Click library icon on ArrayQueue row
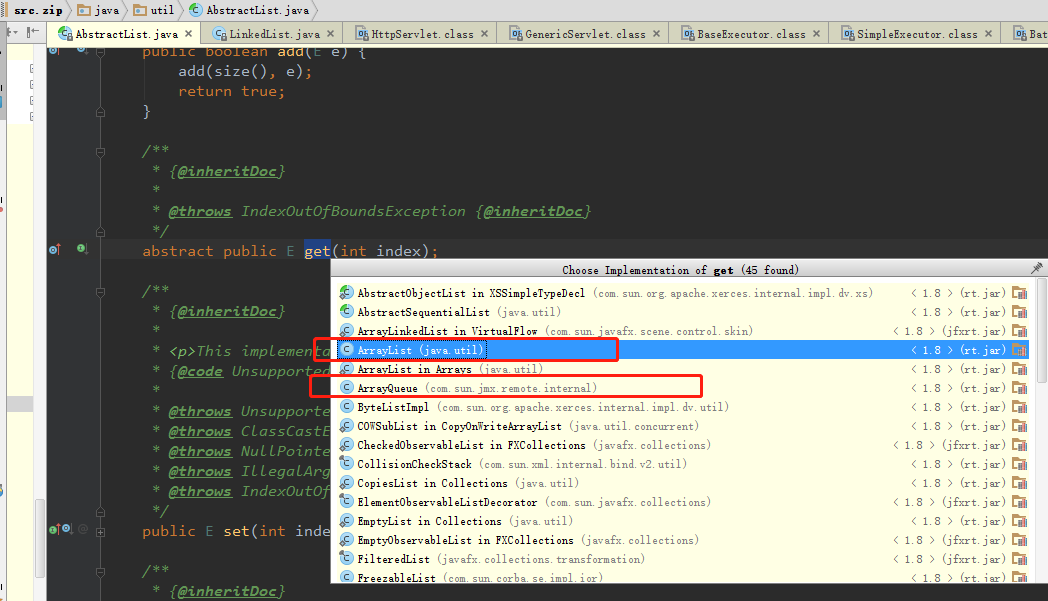Image resolution: width=1048 pixels, height=601 pixels. (x=1019, y=388)
